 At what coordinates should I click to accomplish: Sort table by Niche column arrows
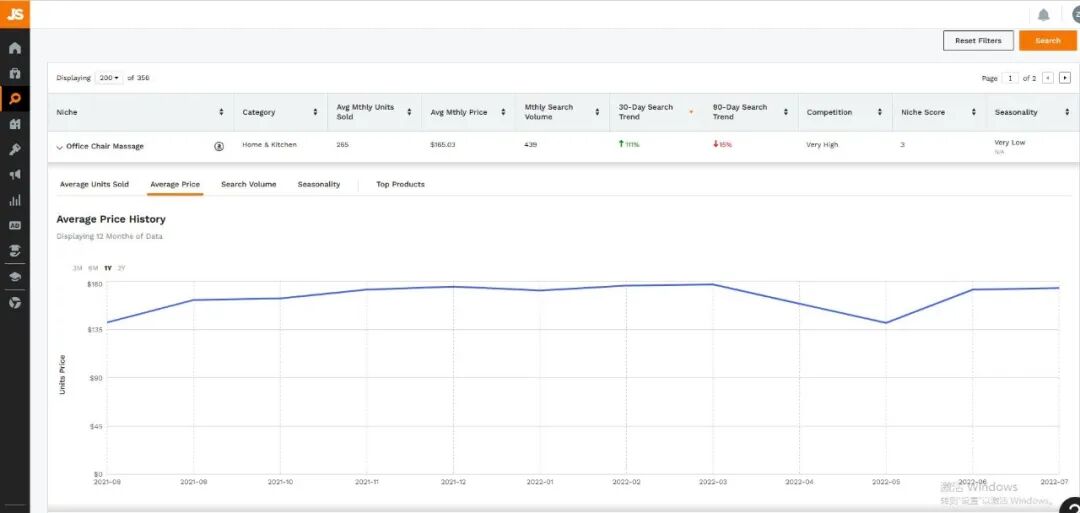[221, 112]
